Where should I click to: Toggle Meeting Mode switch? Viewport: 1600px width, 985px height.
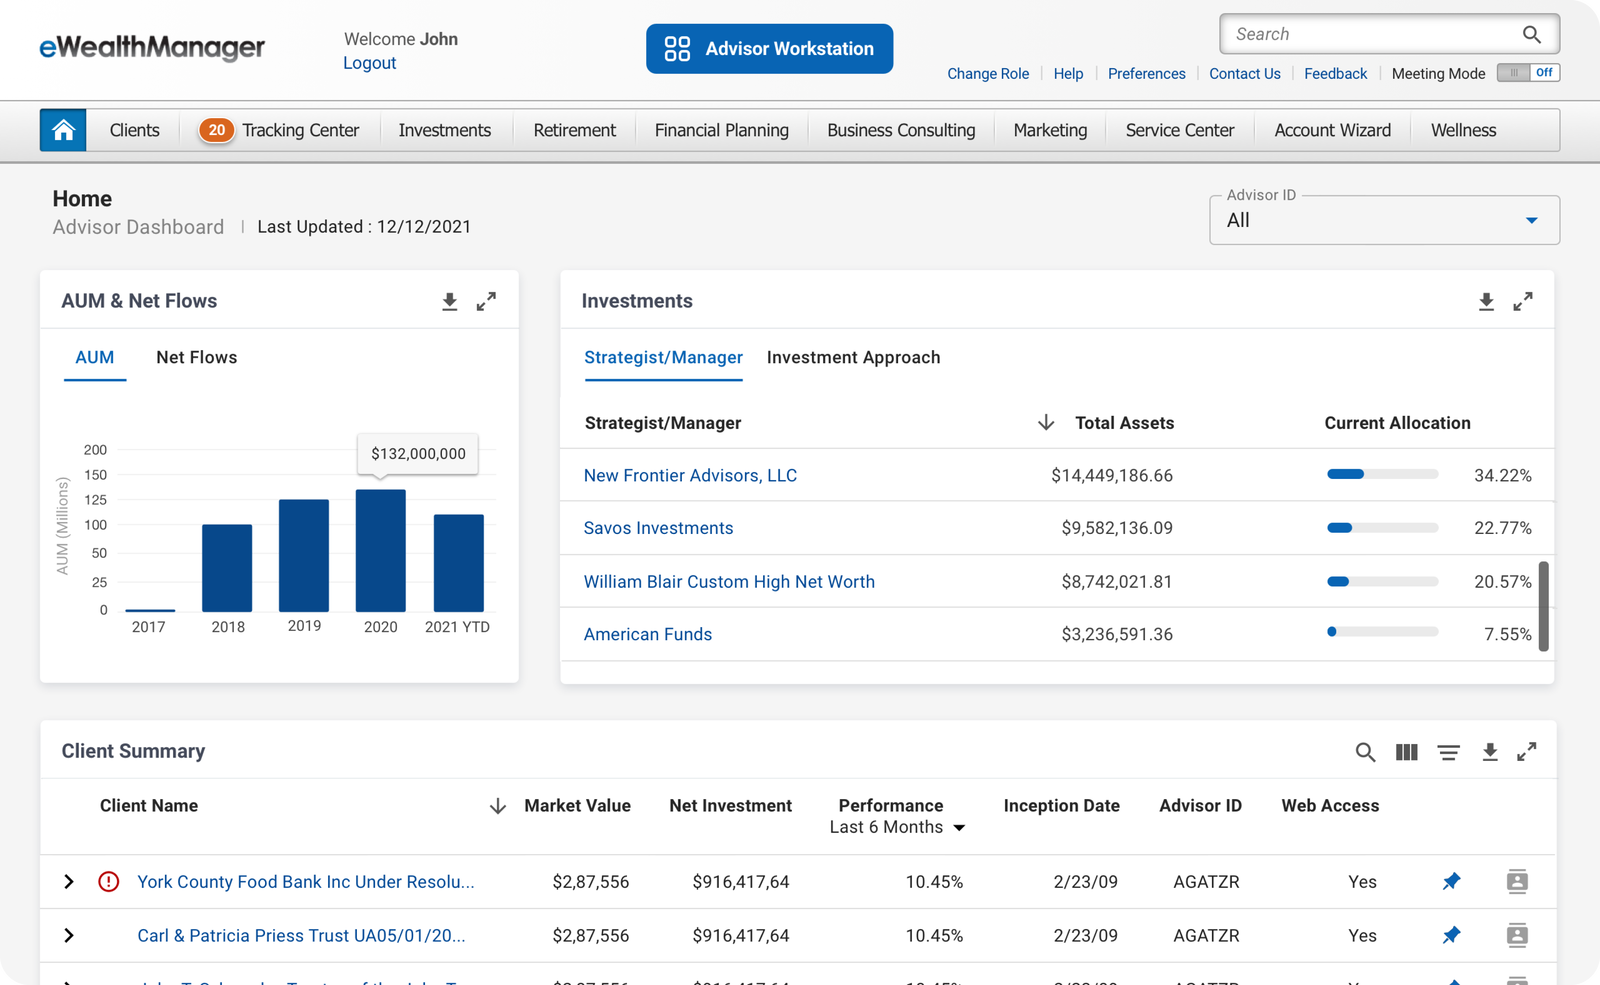click(1528, 73)
